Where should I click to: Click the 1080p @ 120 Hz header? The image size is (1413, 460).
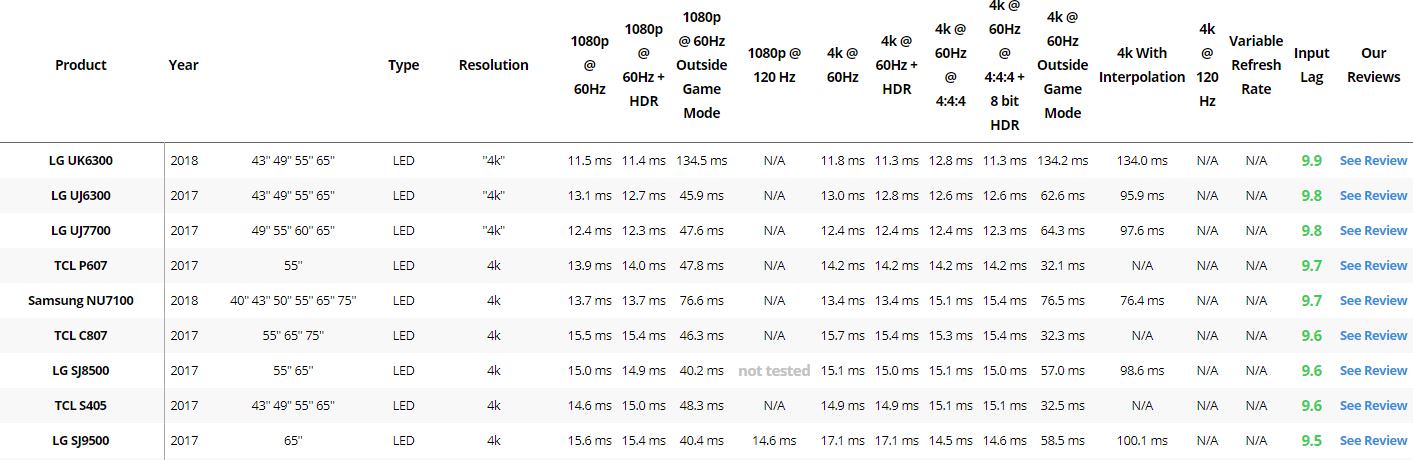pyautogui.click(x=774, y=65)
